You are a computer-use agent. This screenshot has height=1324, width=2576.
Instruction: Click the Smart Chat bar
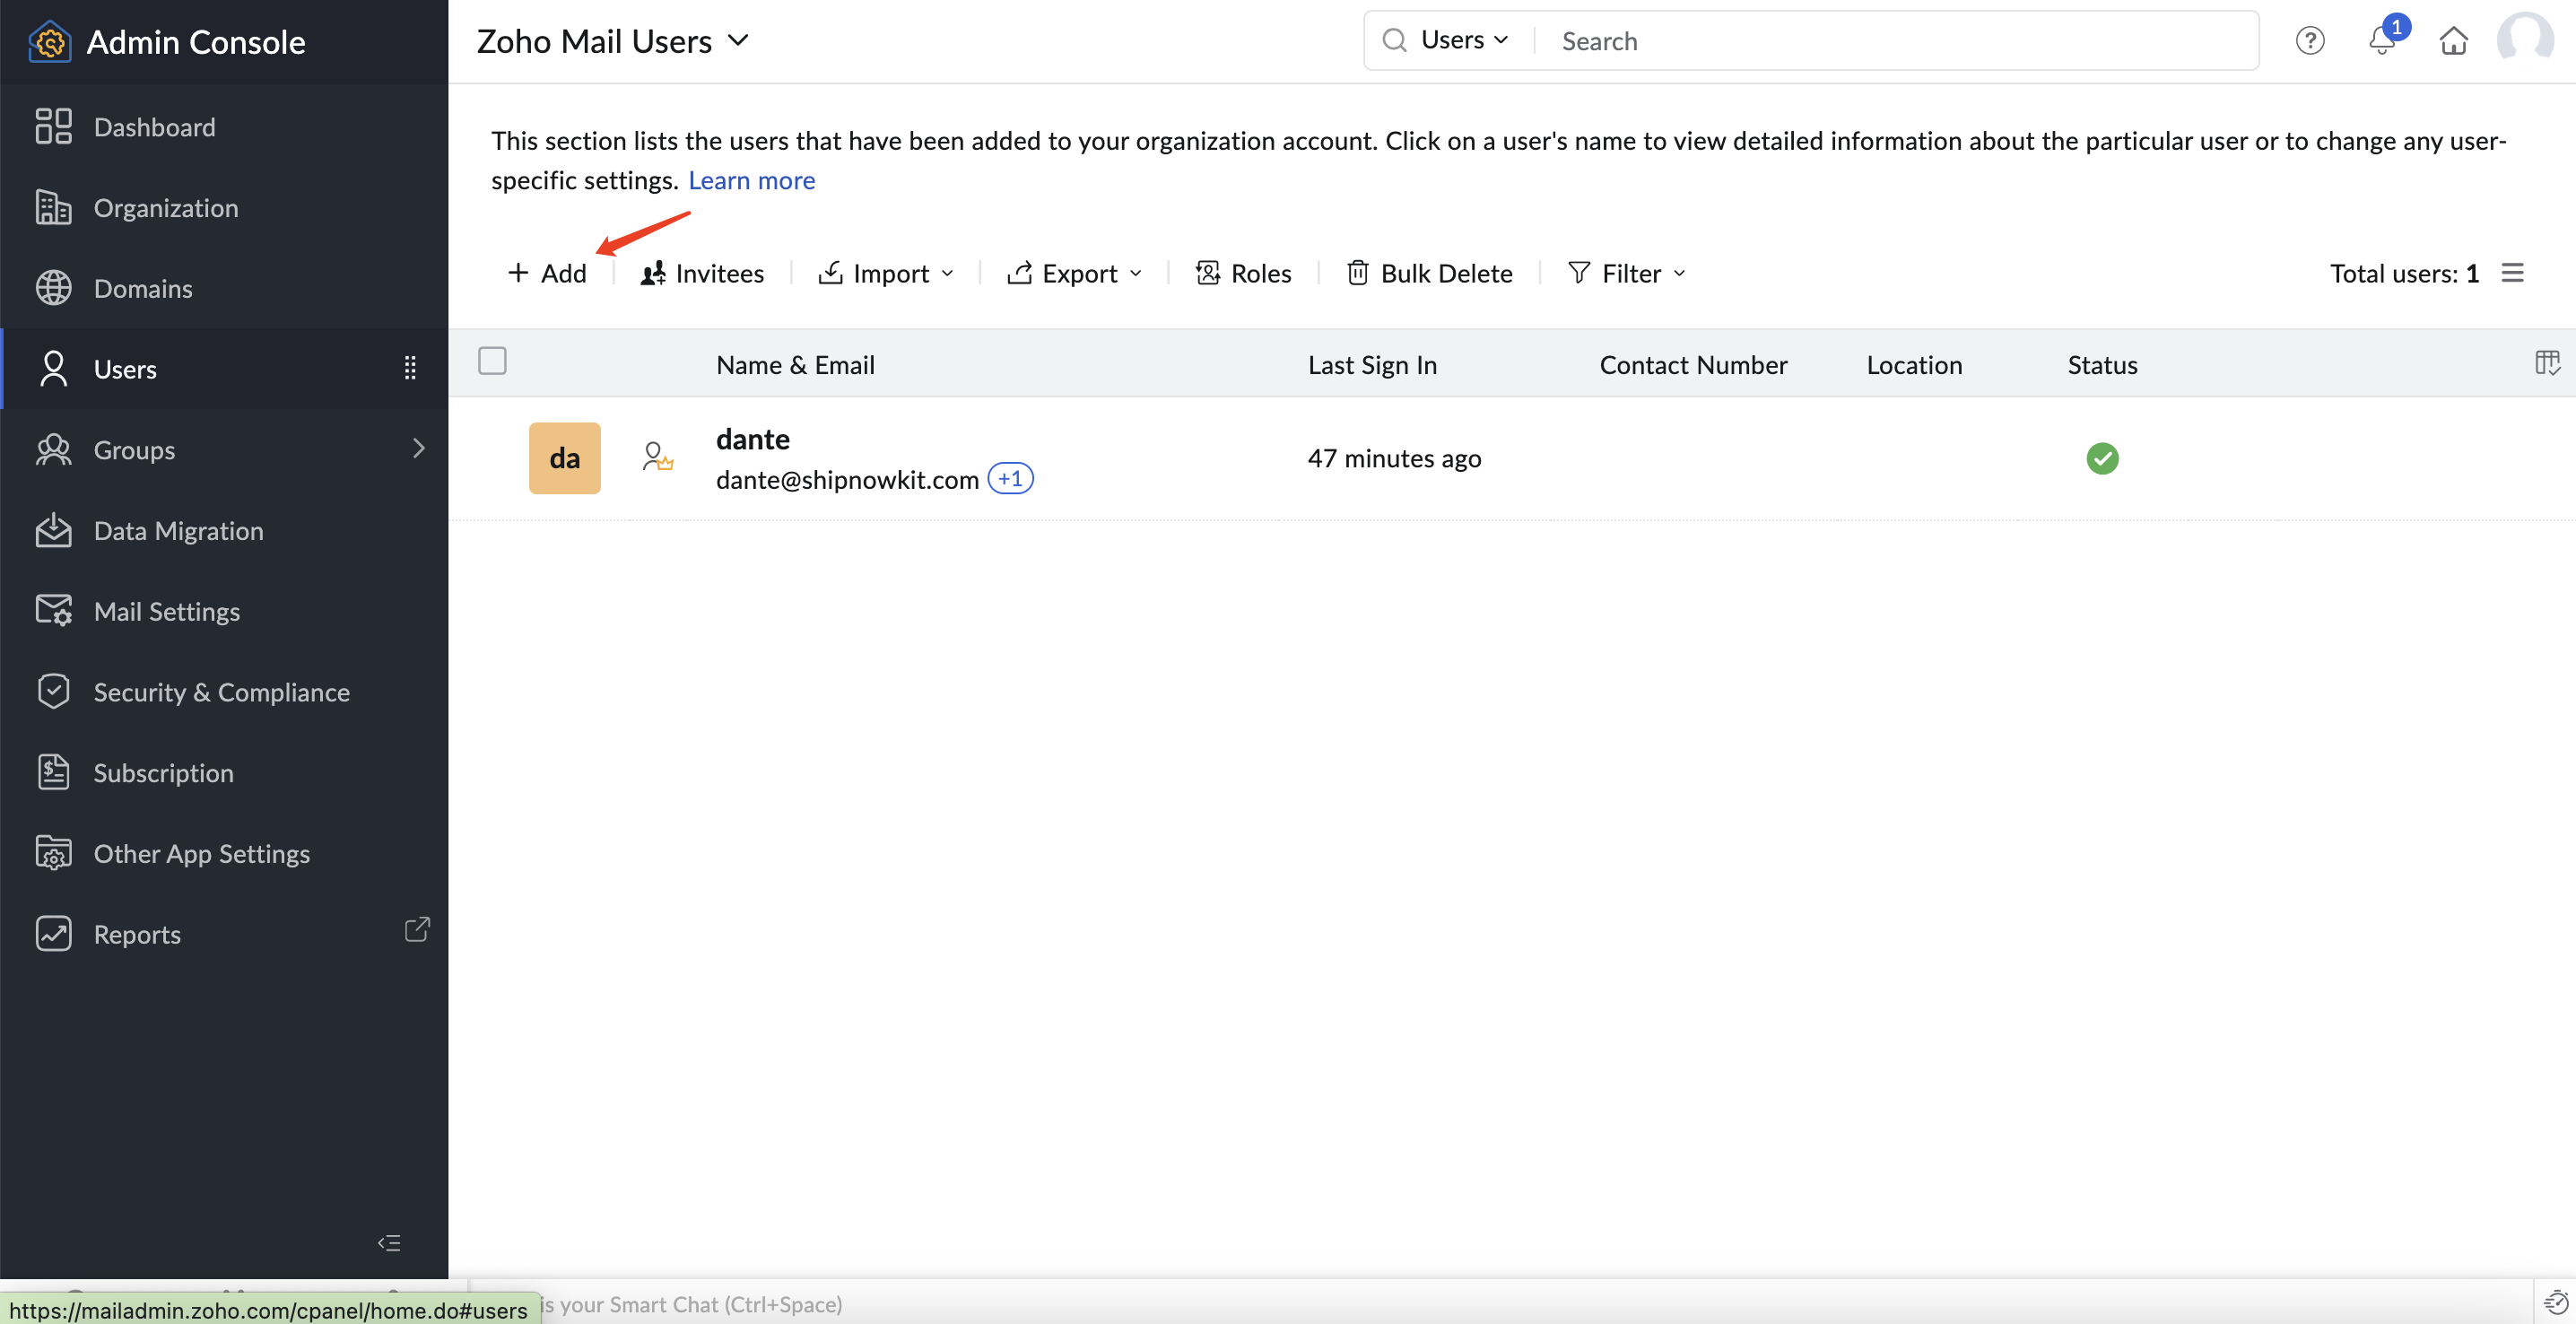pos(1500,1303)
